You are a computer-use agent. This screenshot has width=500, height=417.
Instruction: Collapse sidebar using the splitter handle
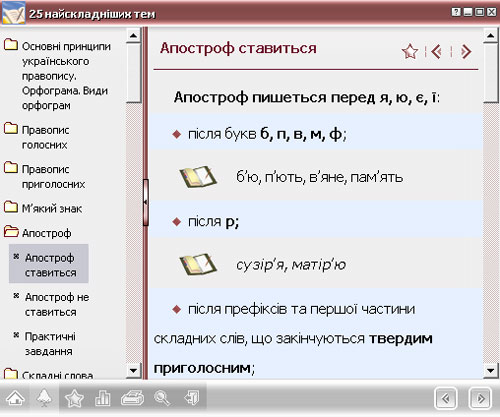pyautogui.click(x=146, y=202)
